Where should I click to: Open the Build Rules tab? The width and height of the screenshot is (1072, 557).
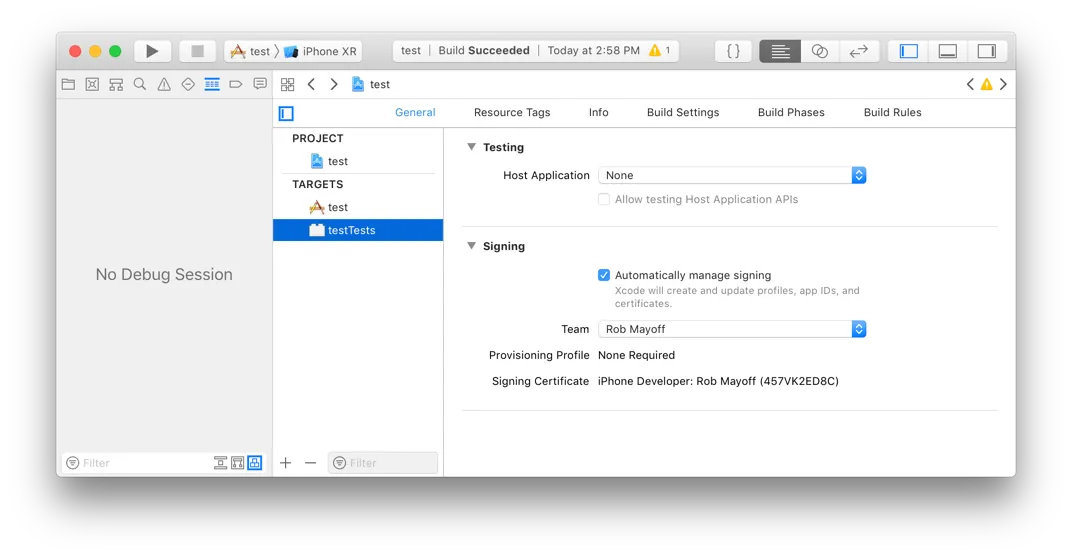[892, 112]
